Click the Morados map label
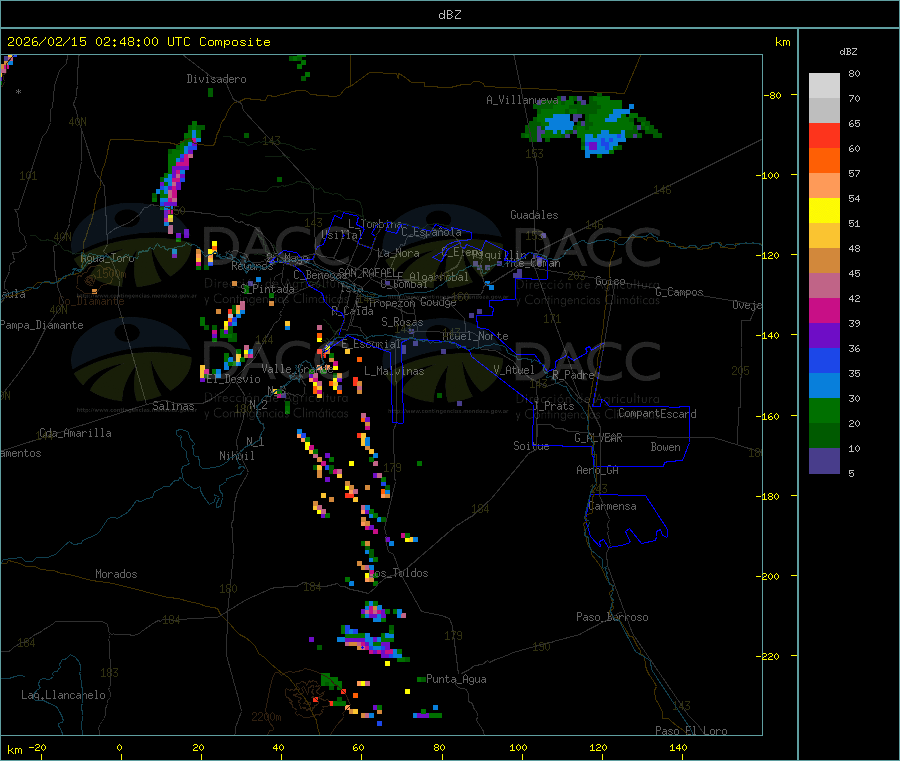Screen dimensions: 900x761 117,574
